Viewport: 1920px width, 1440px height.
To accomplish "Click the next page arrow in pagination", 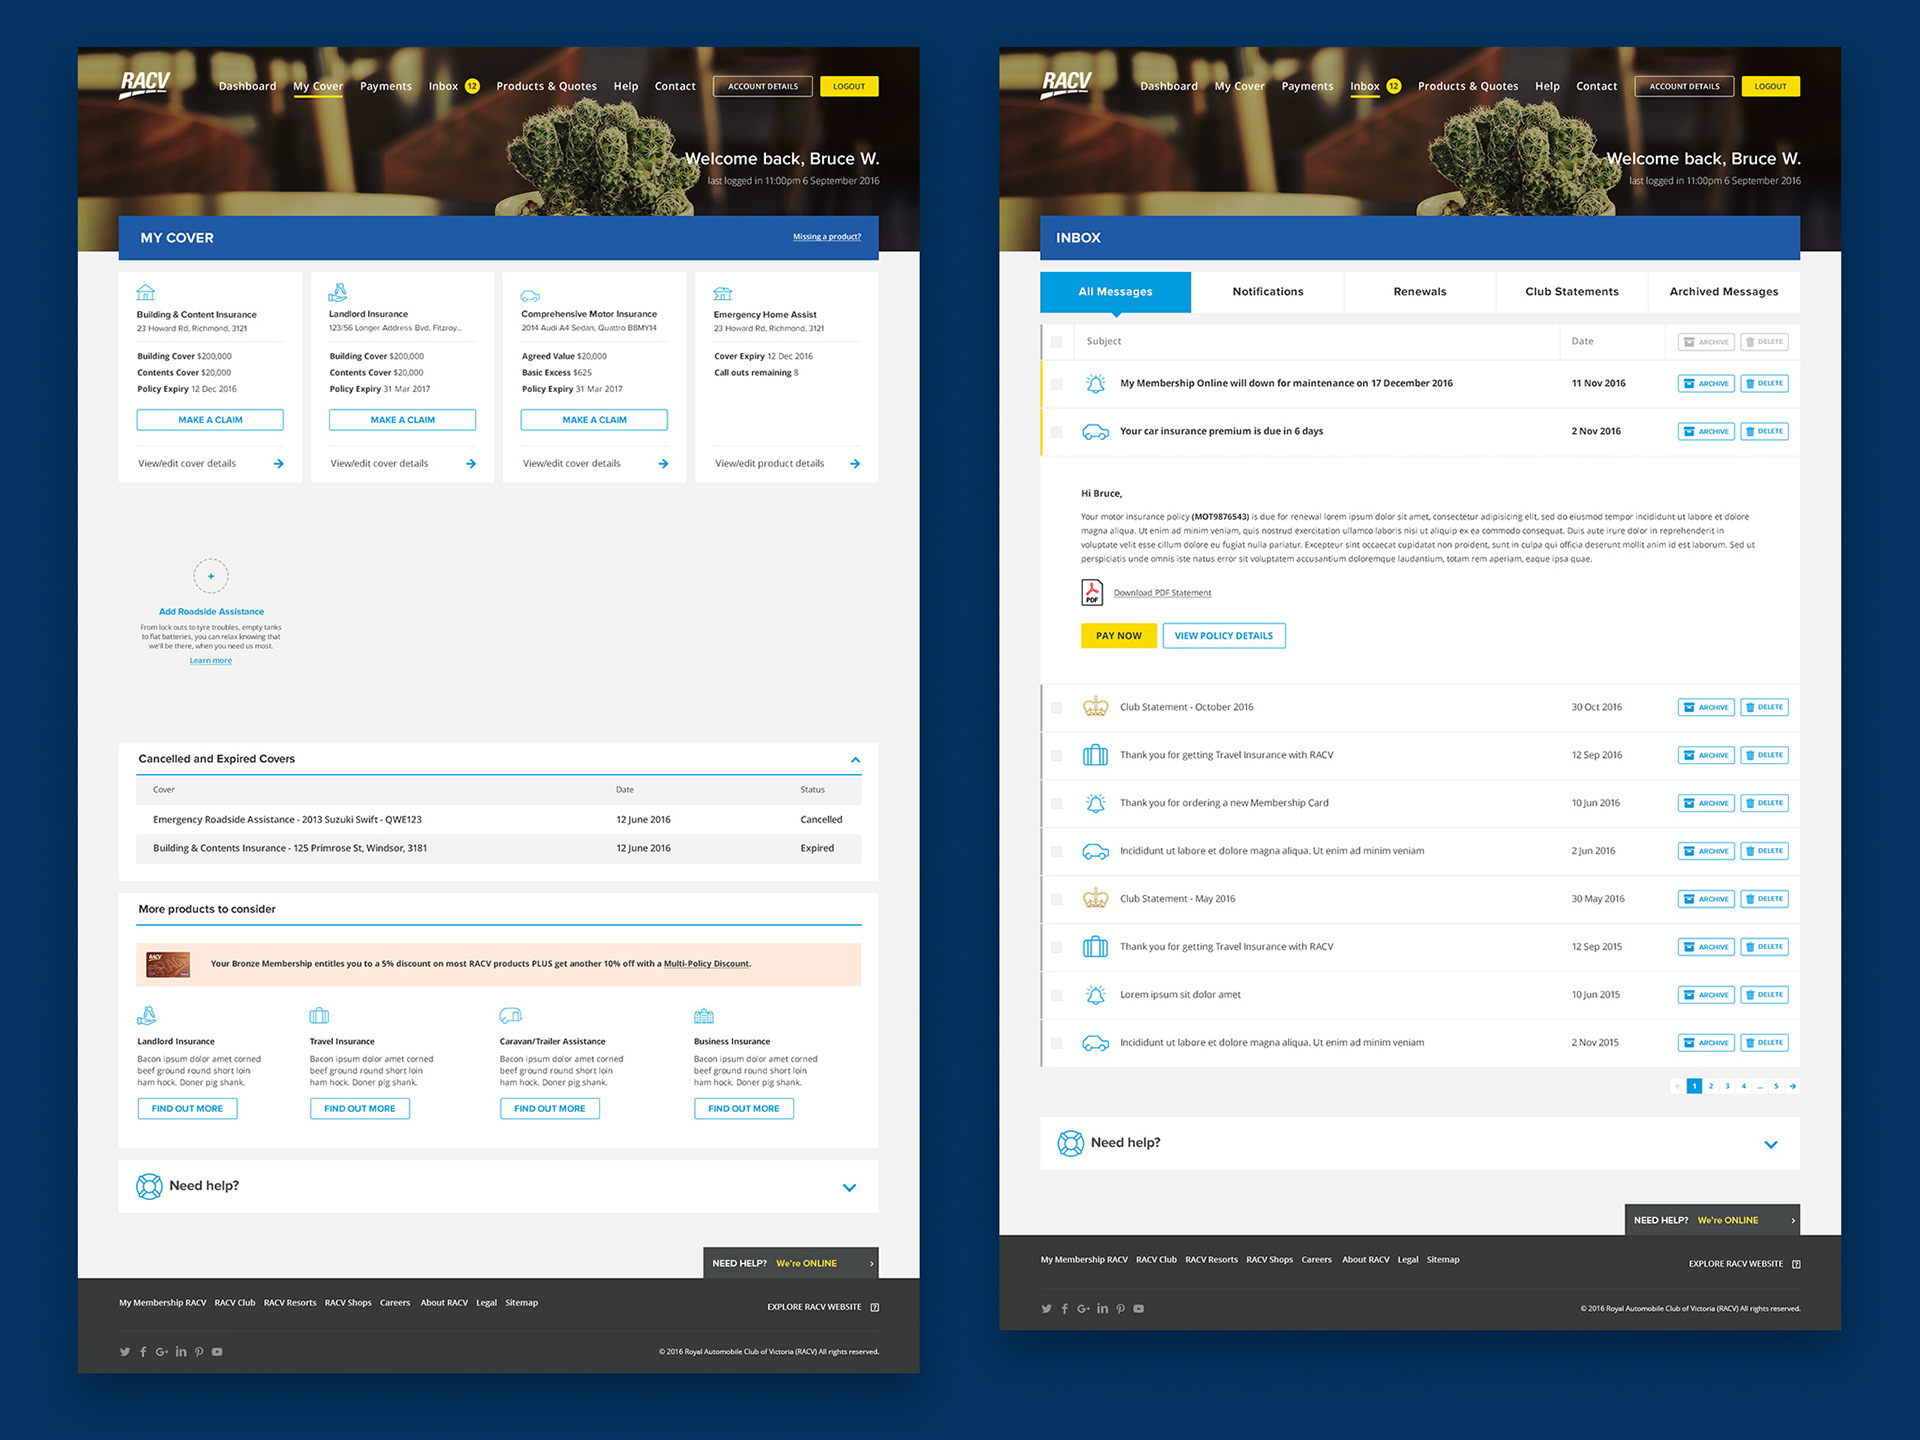I will (1792, 1086).
